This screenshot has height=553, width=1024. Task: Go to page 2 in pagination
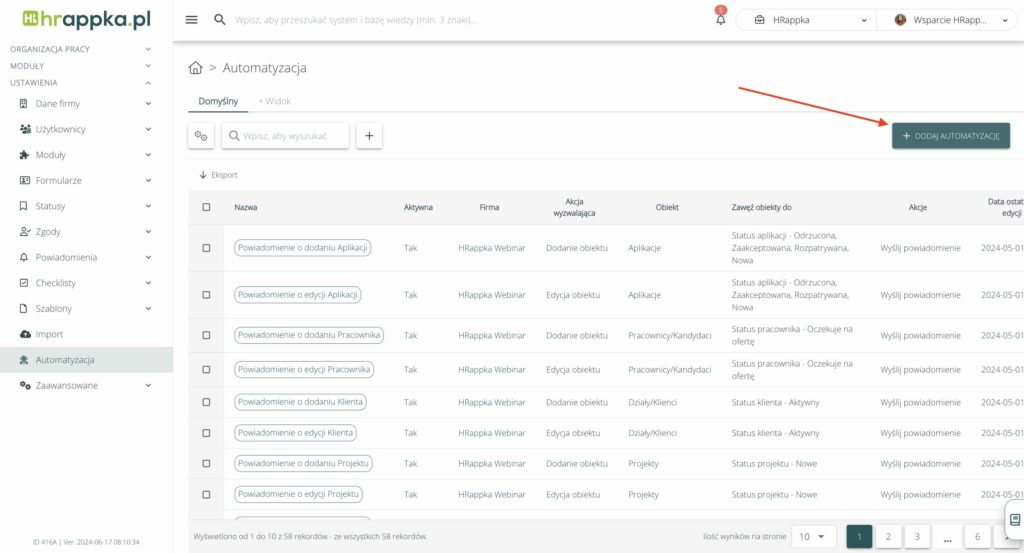pos(888,536)
